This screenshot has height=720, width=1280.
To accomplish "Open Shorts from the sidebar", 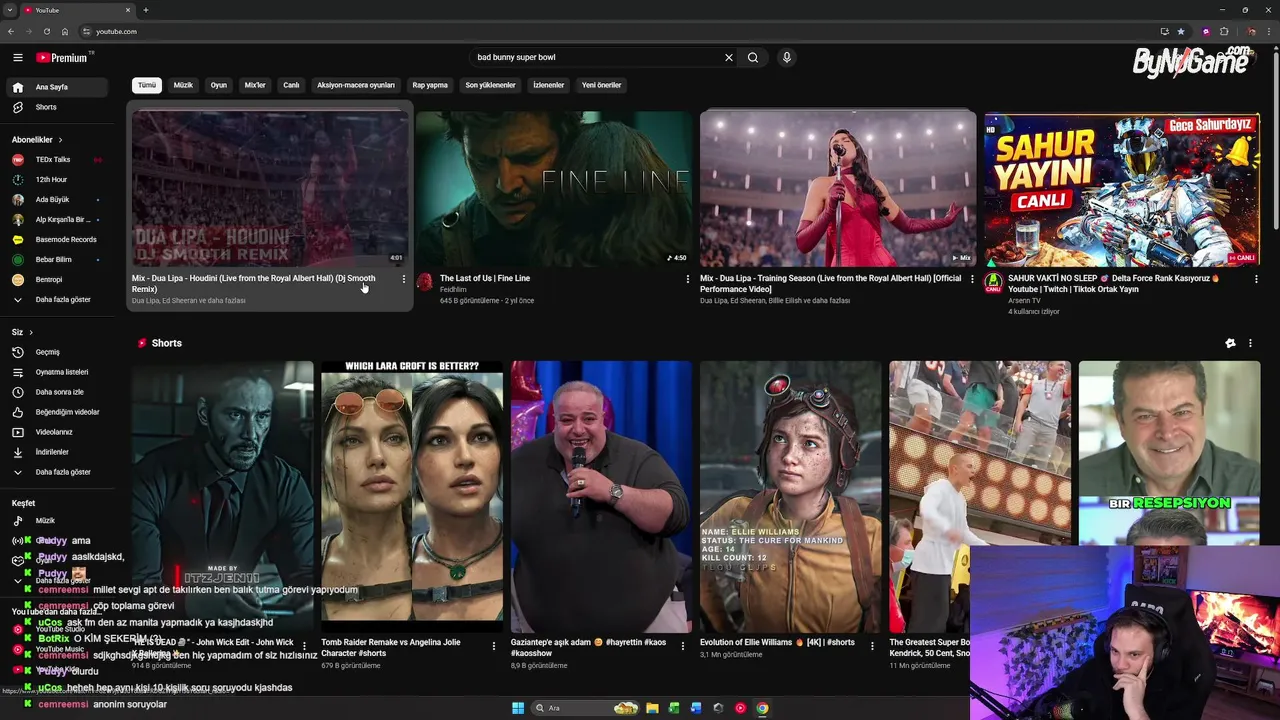I will 56,107.
